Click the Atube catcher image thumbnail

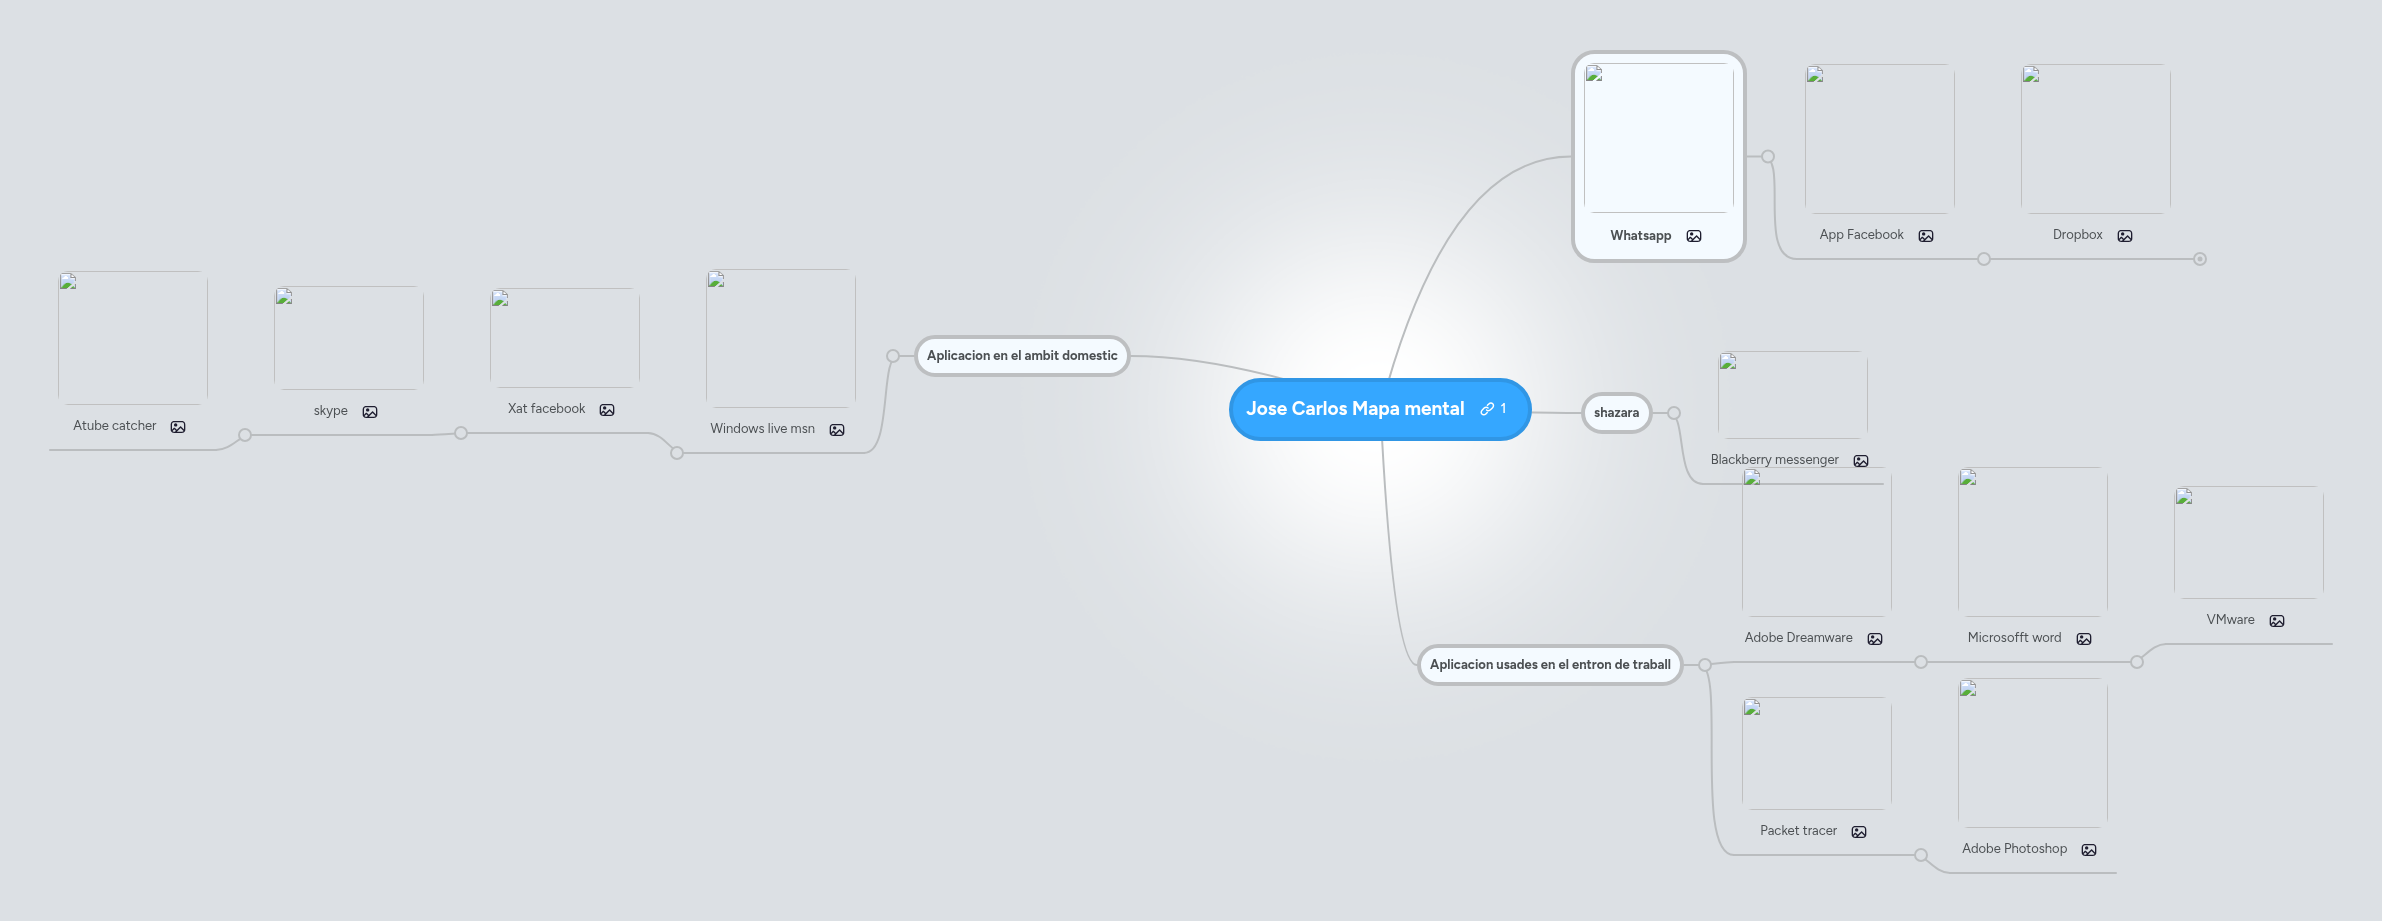[133, 338]
